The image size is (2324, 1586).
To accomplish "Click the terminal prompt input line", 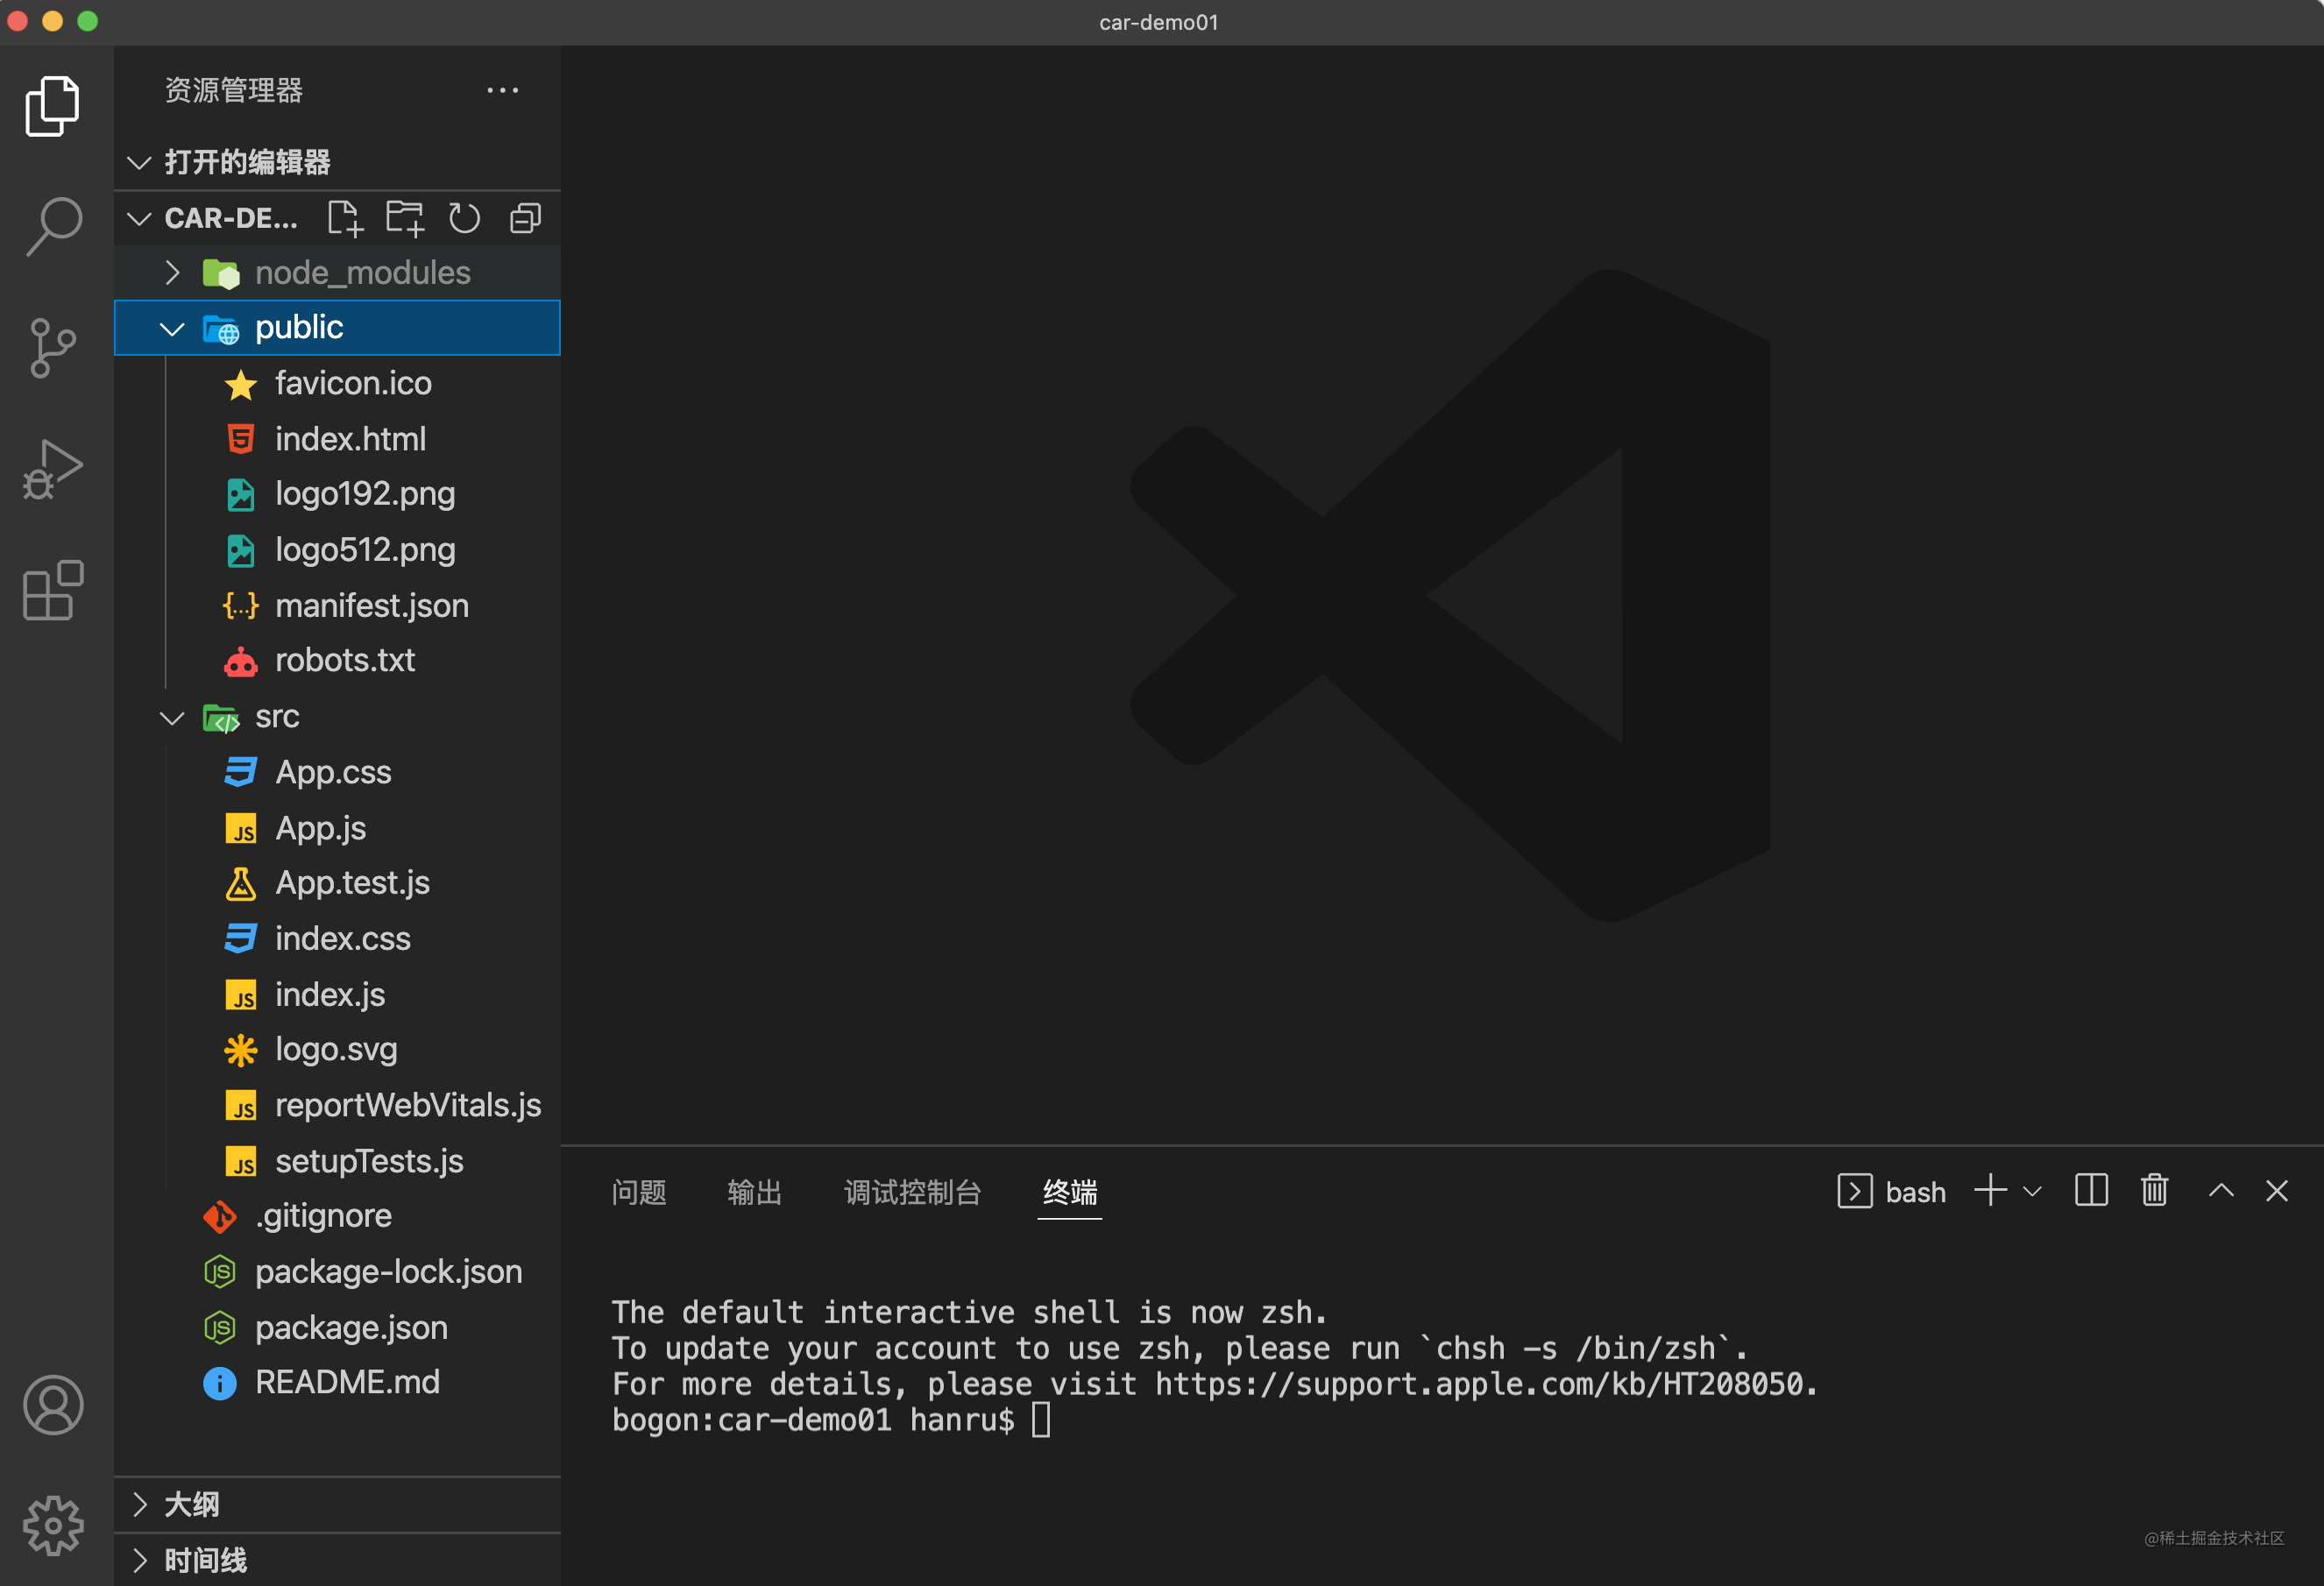I will (x=831, y=1420).
